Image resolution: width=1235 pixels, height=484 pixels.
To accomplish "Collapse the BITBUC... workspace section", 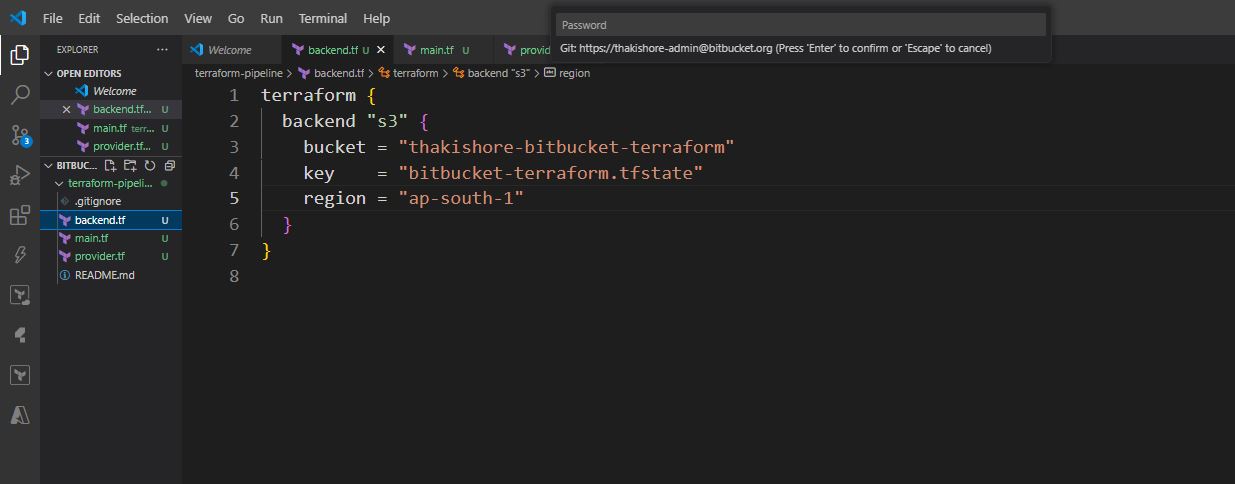I will coord(48,165).
